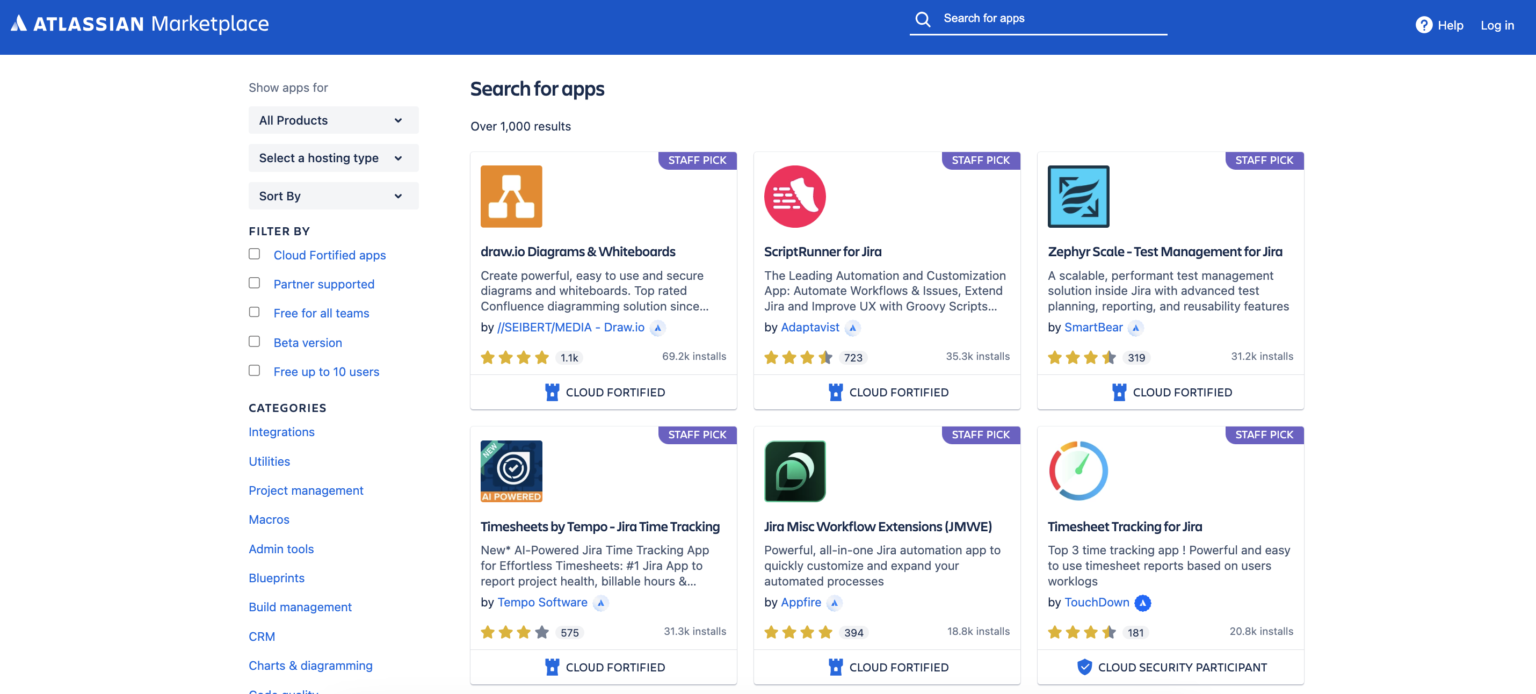Image resolution: width=1536 pixels, height=694 pixels.
Task: Select the Utilities category
Action: (269, 461)
